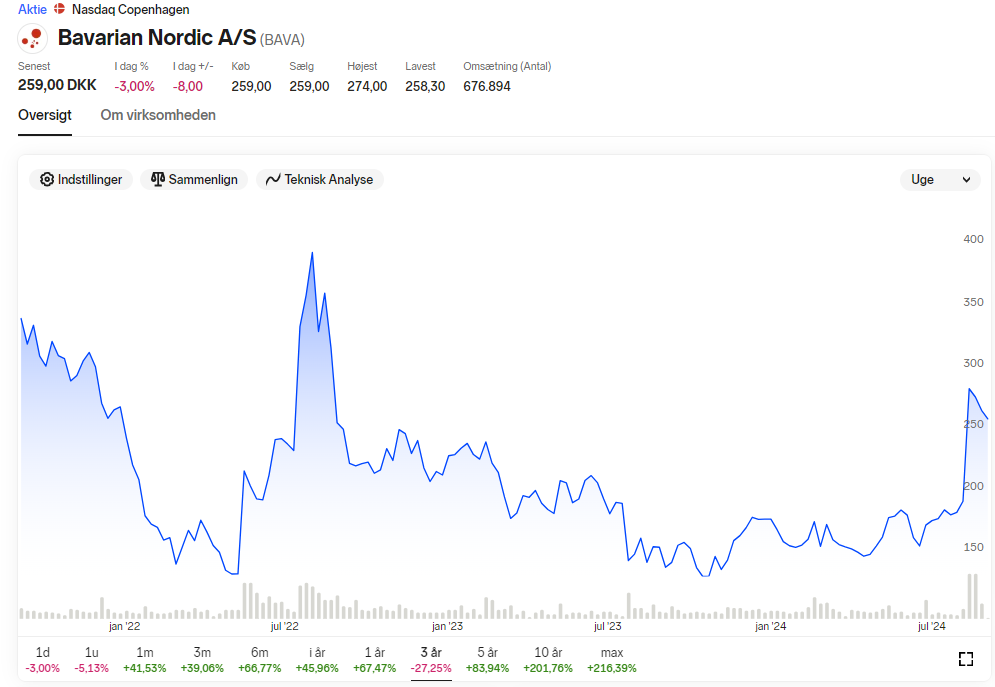Click the Omsætning (Antal) label
995x687 pixels.
(x=507, y=66)
